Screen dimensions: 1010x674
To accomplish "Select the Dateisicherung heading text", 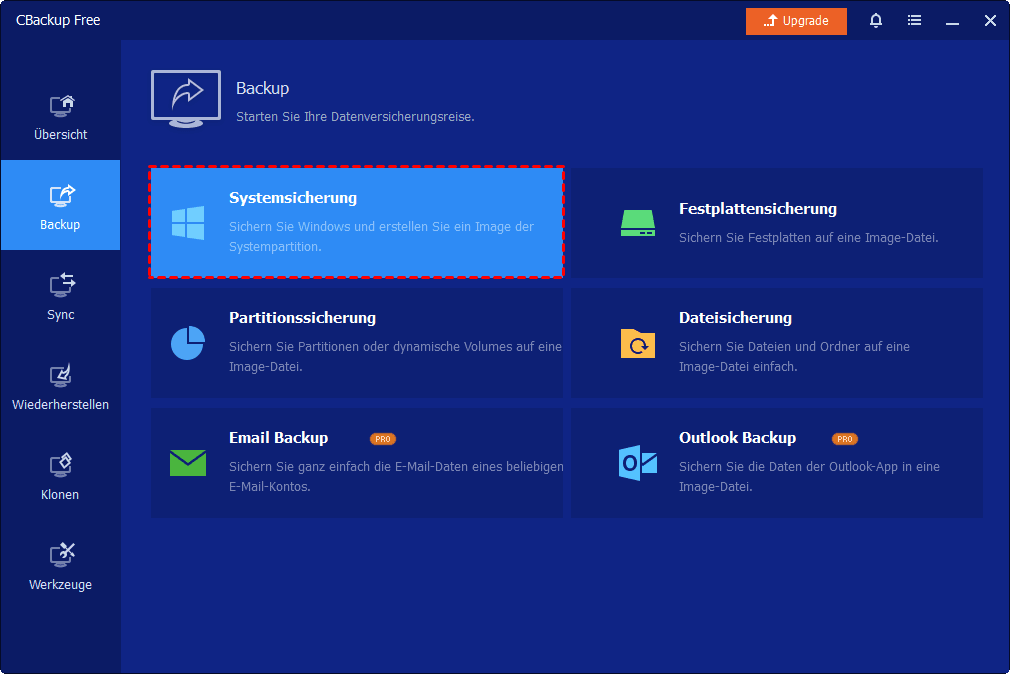I will [735, 318].
